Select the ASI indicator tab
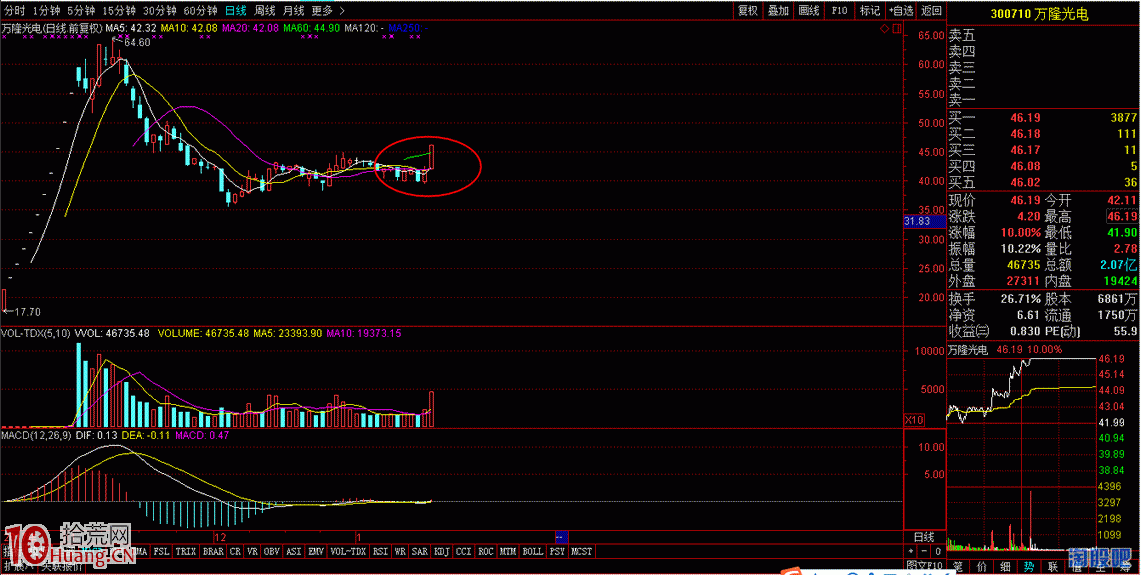 (294, 551)
